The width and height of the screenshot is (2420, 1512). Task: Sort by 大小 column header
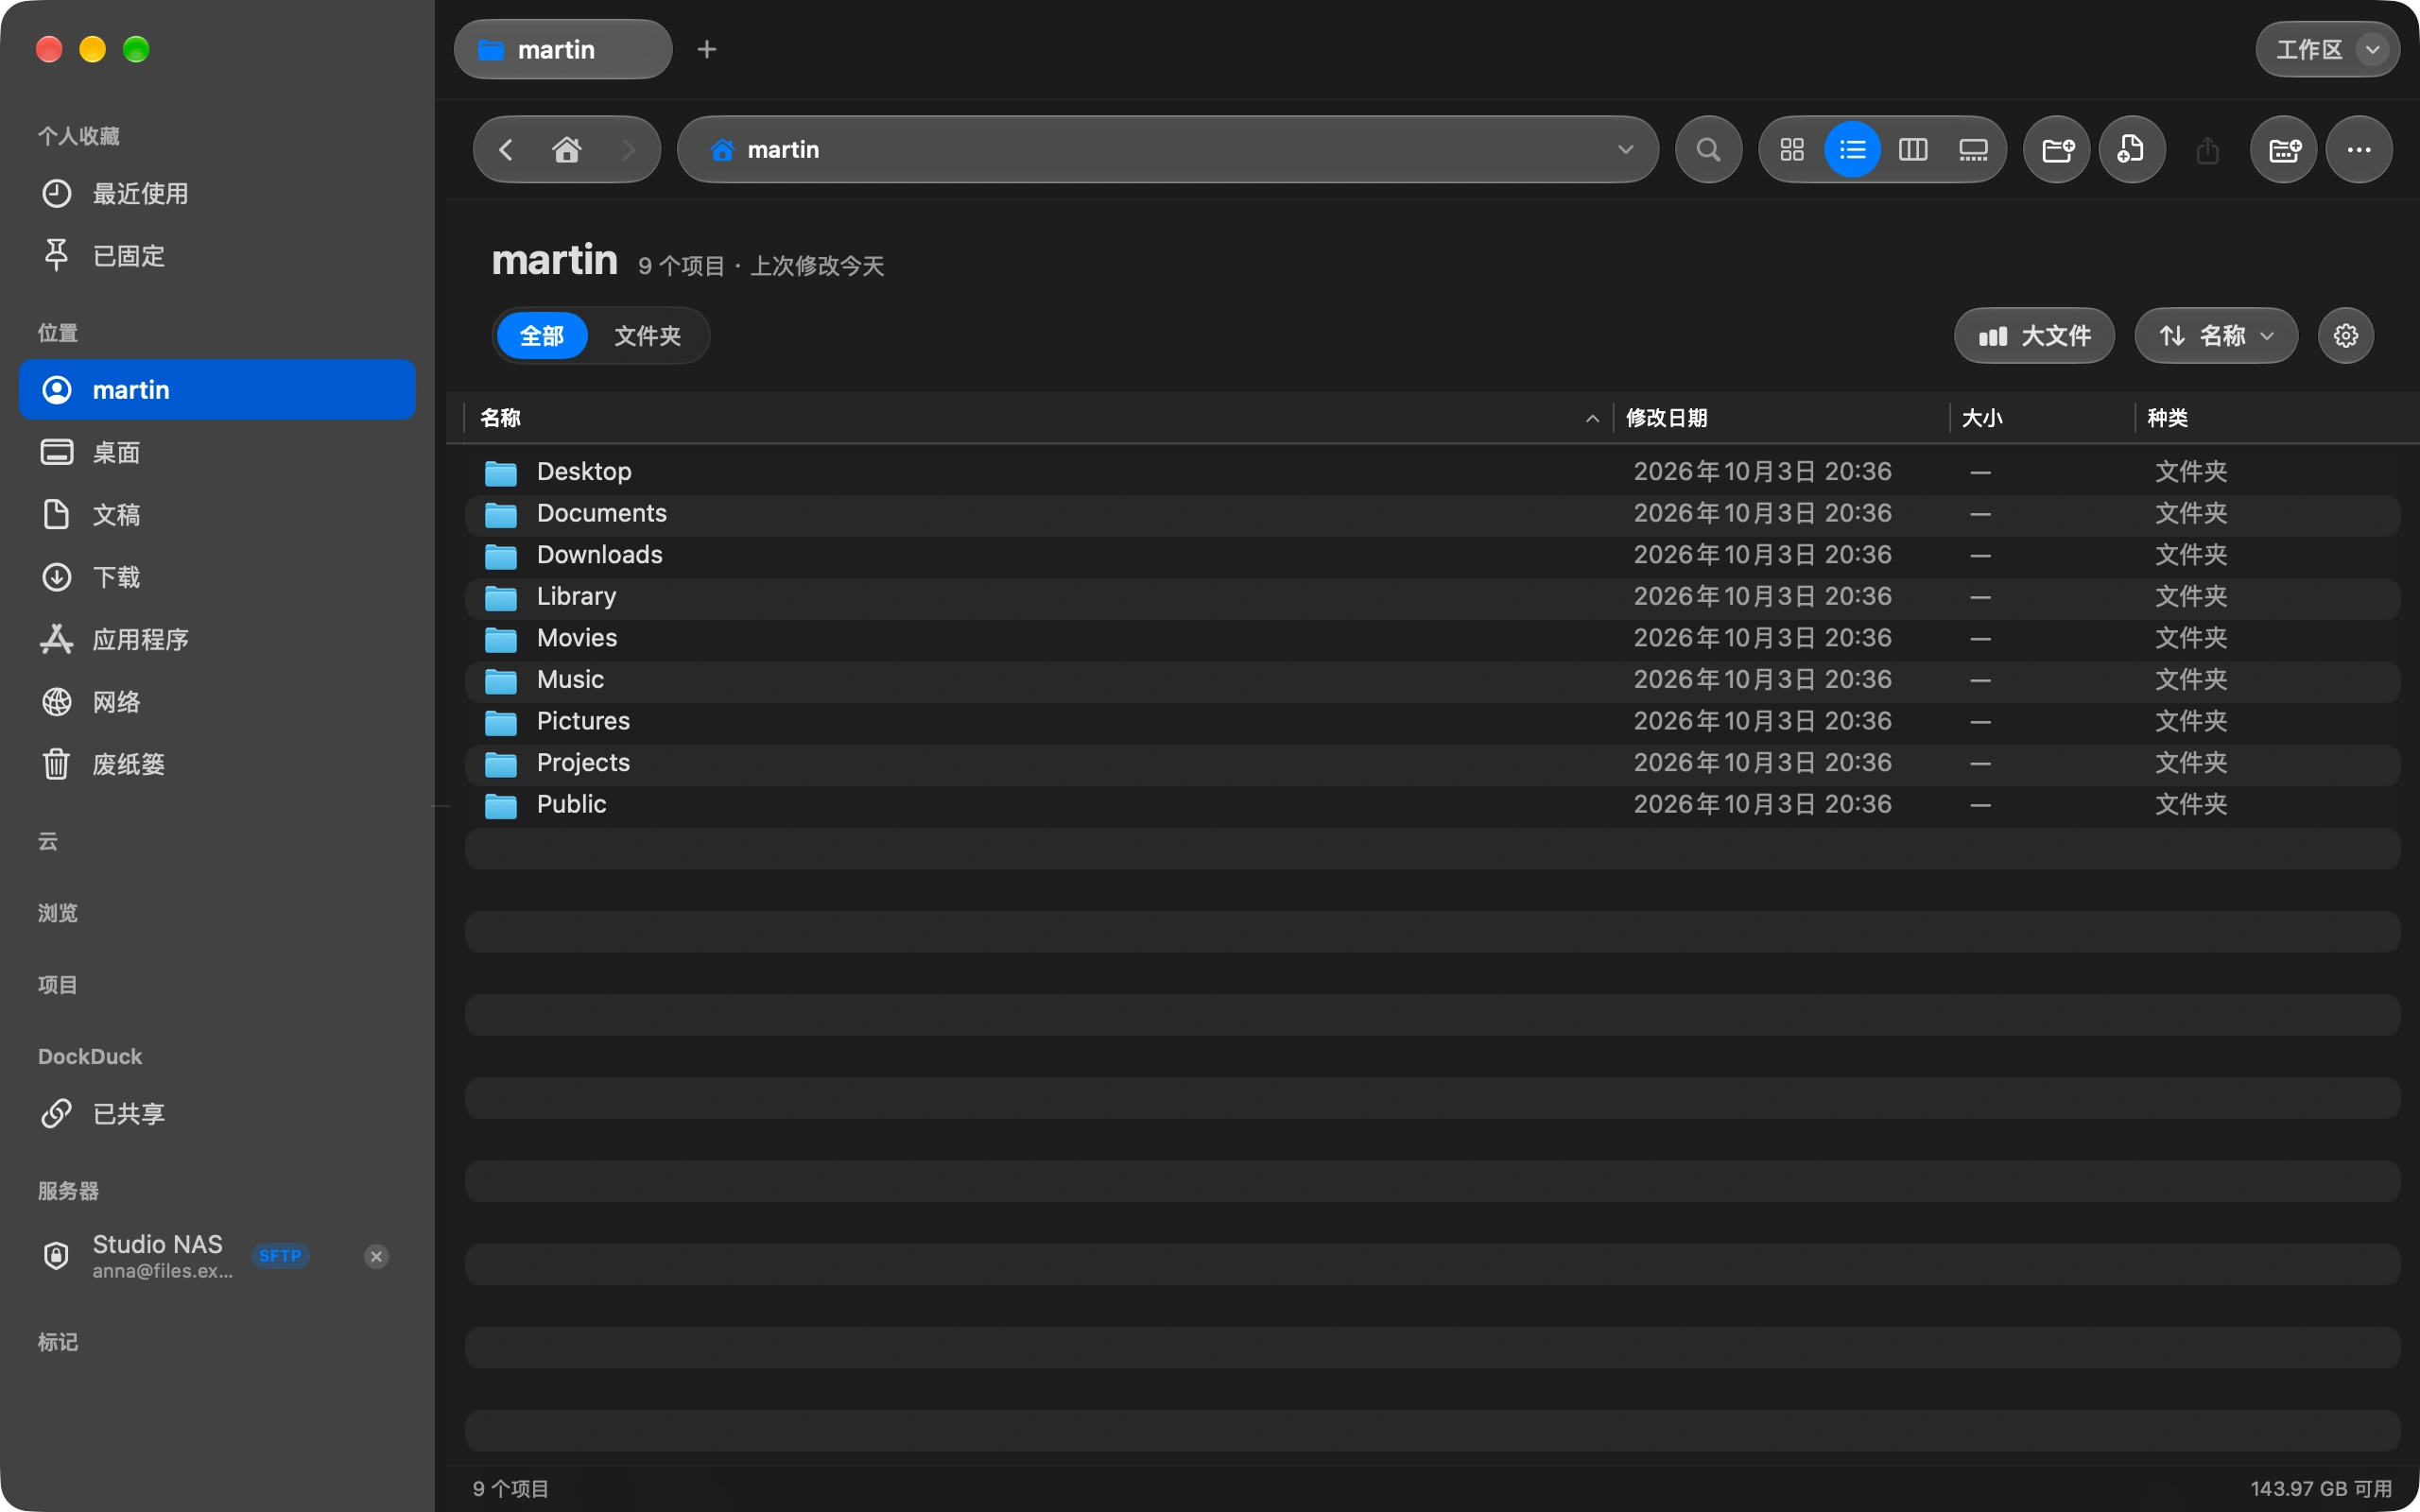(2042, 418)
